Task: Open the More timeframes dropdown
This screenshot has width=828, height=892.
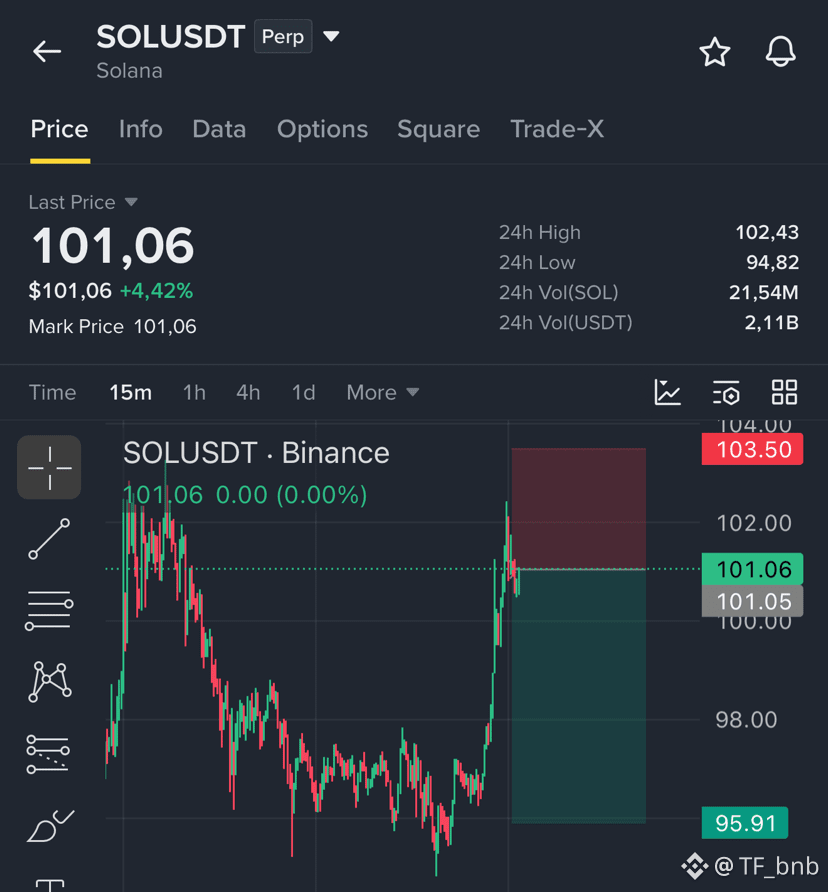Action: tap(383, 393)
